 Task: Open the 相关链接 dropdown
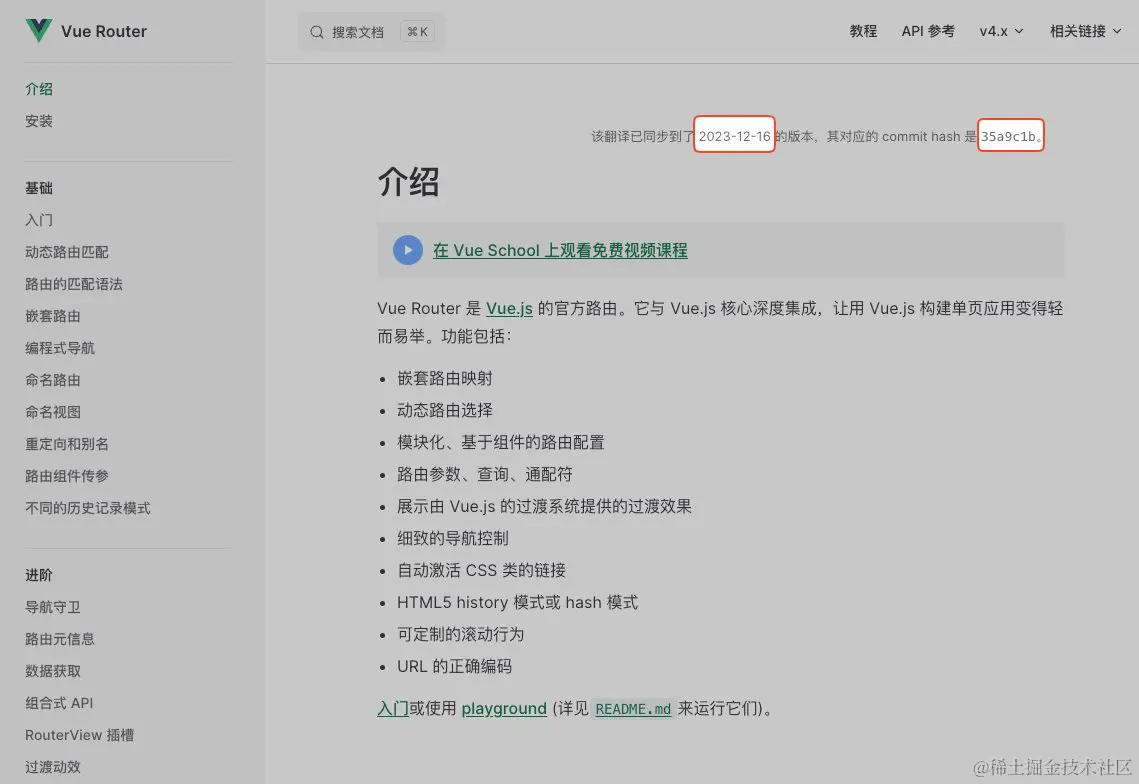[x=1084, y=31]
